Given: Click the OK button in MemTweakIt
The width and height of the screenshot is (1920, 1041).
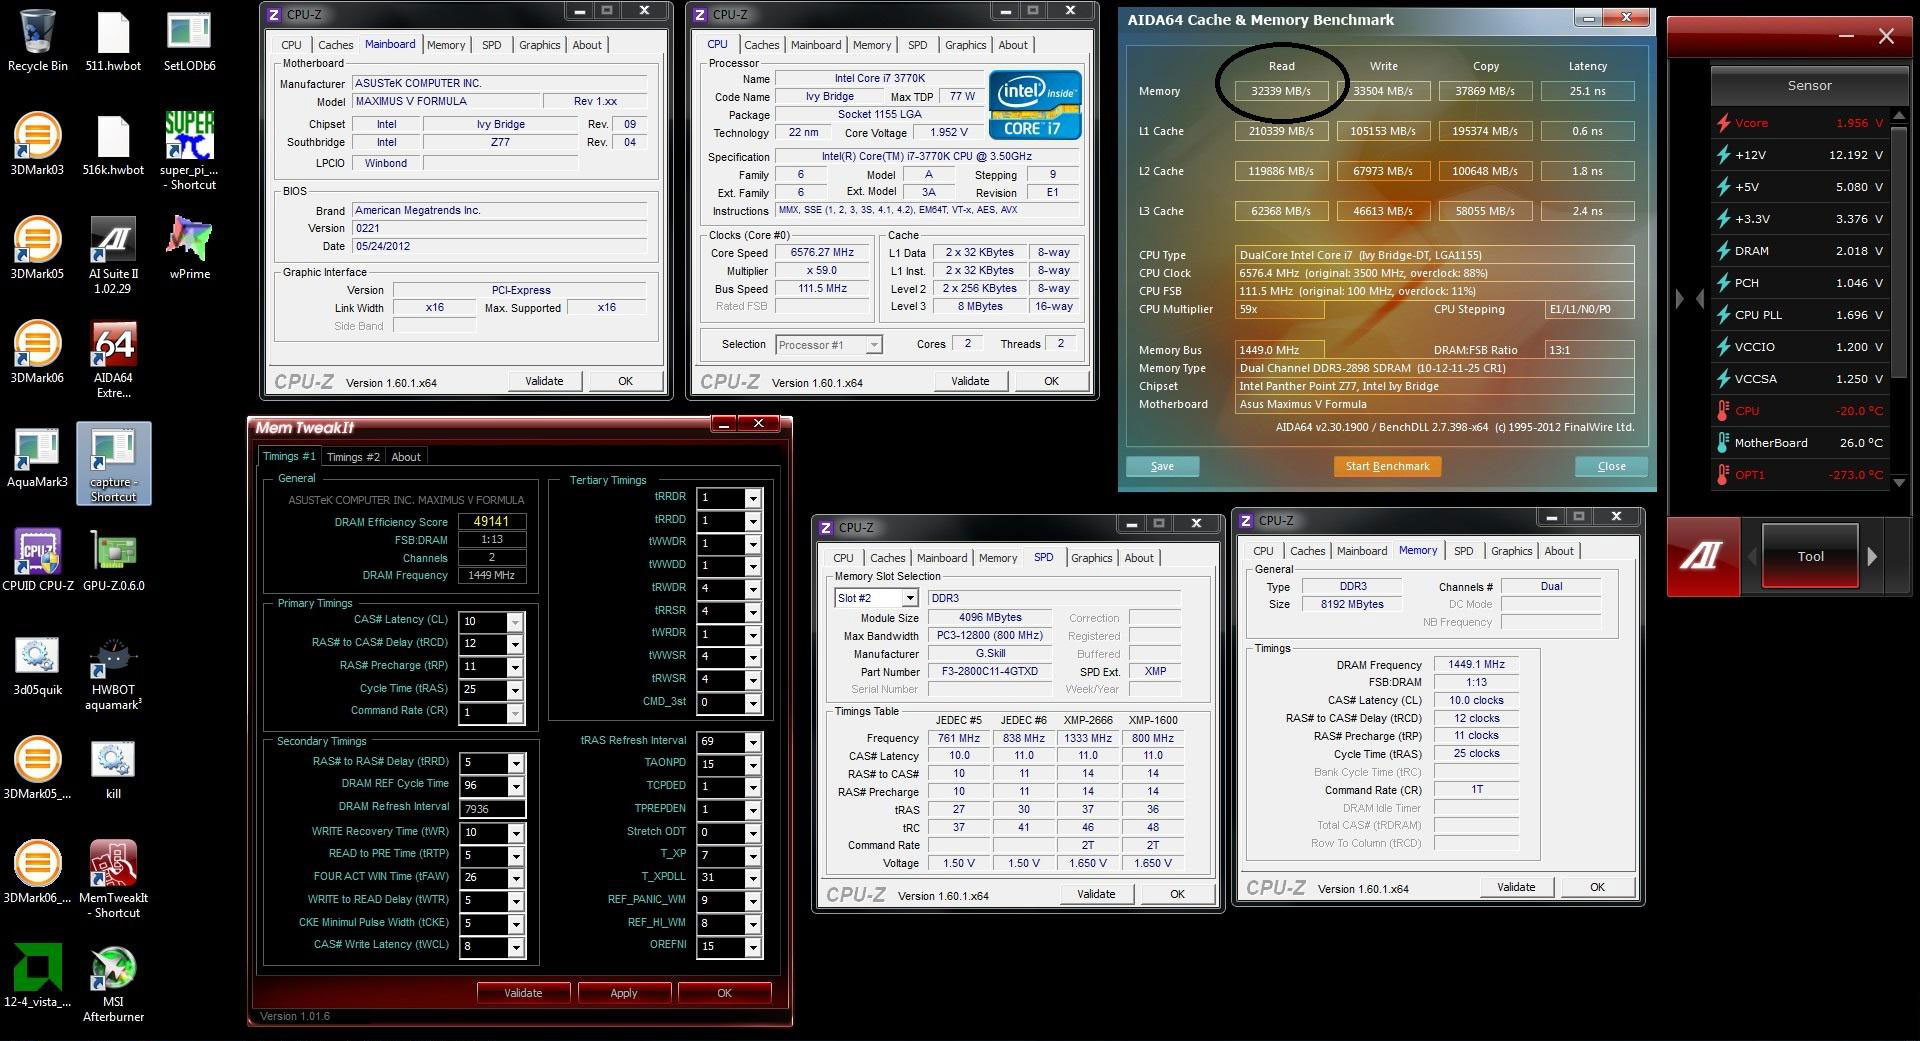Looking at the screenshot, I should [724, 993].
